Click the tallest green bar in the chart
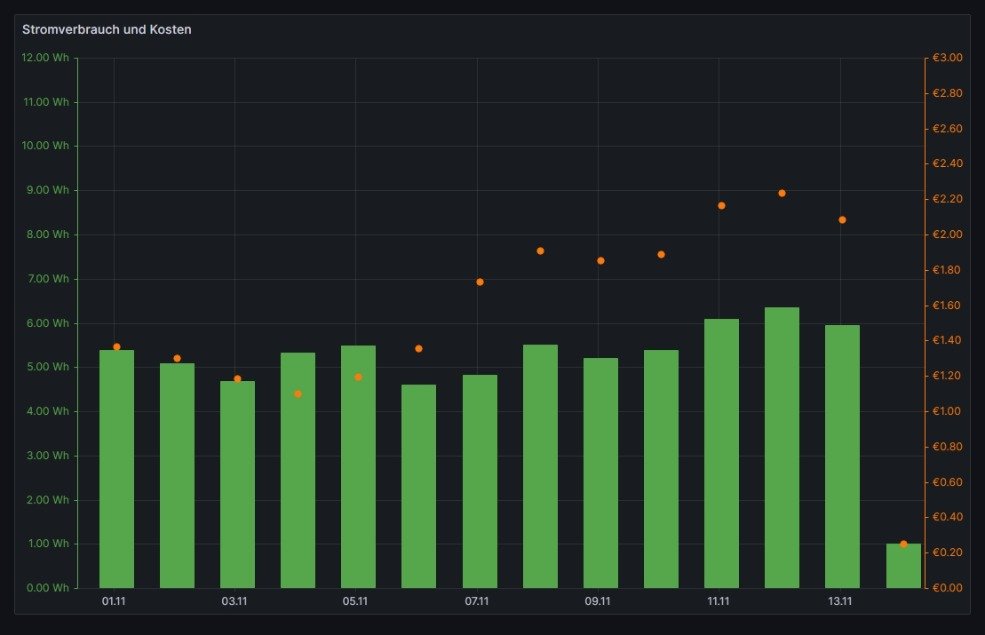The height and width of the screenshot is (635, 985). pyautogui.click(x=782, y=448)
